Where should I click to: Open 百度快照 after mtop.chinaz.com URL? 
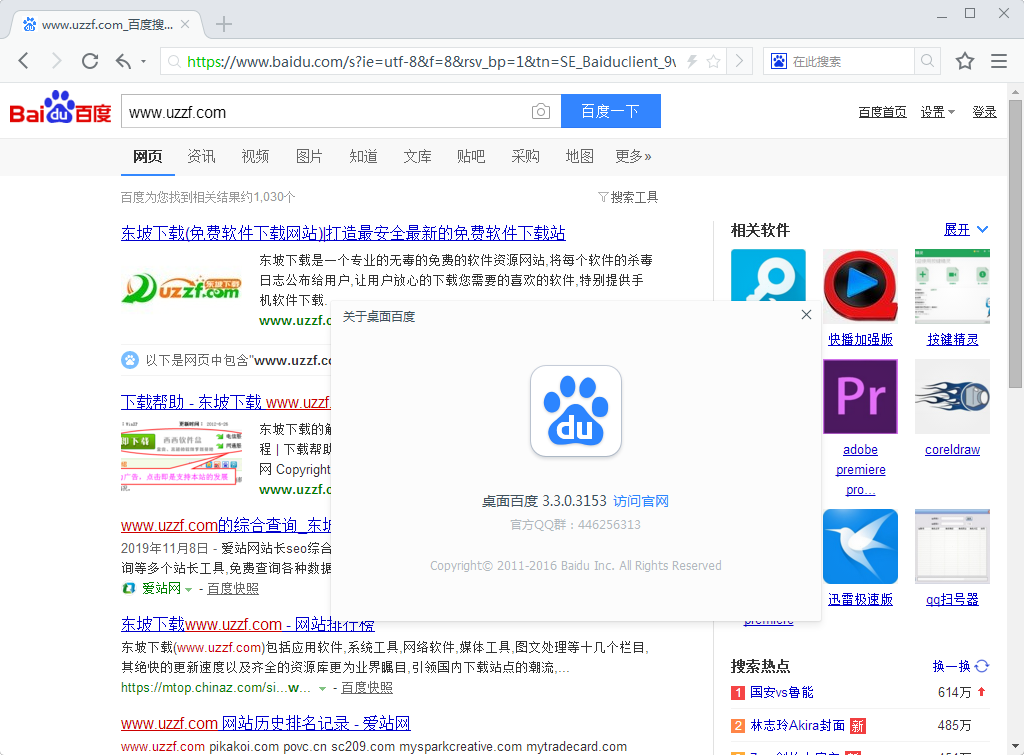click(x=366, y=688)
